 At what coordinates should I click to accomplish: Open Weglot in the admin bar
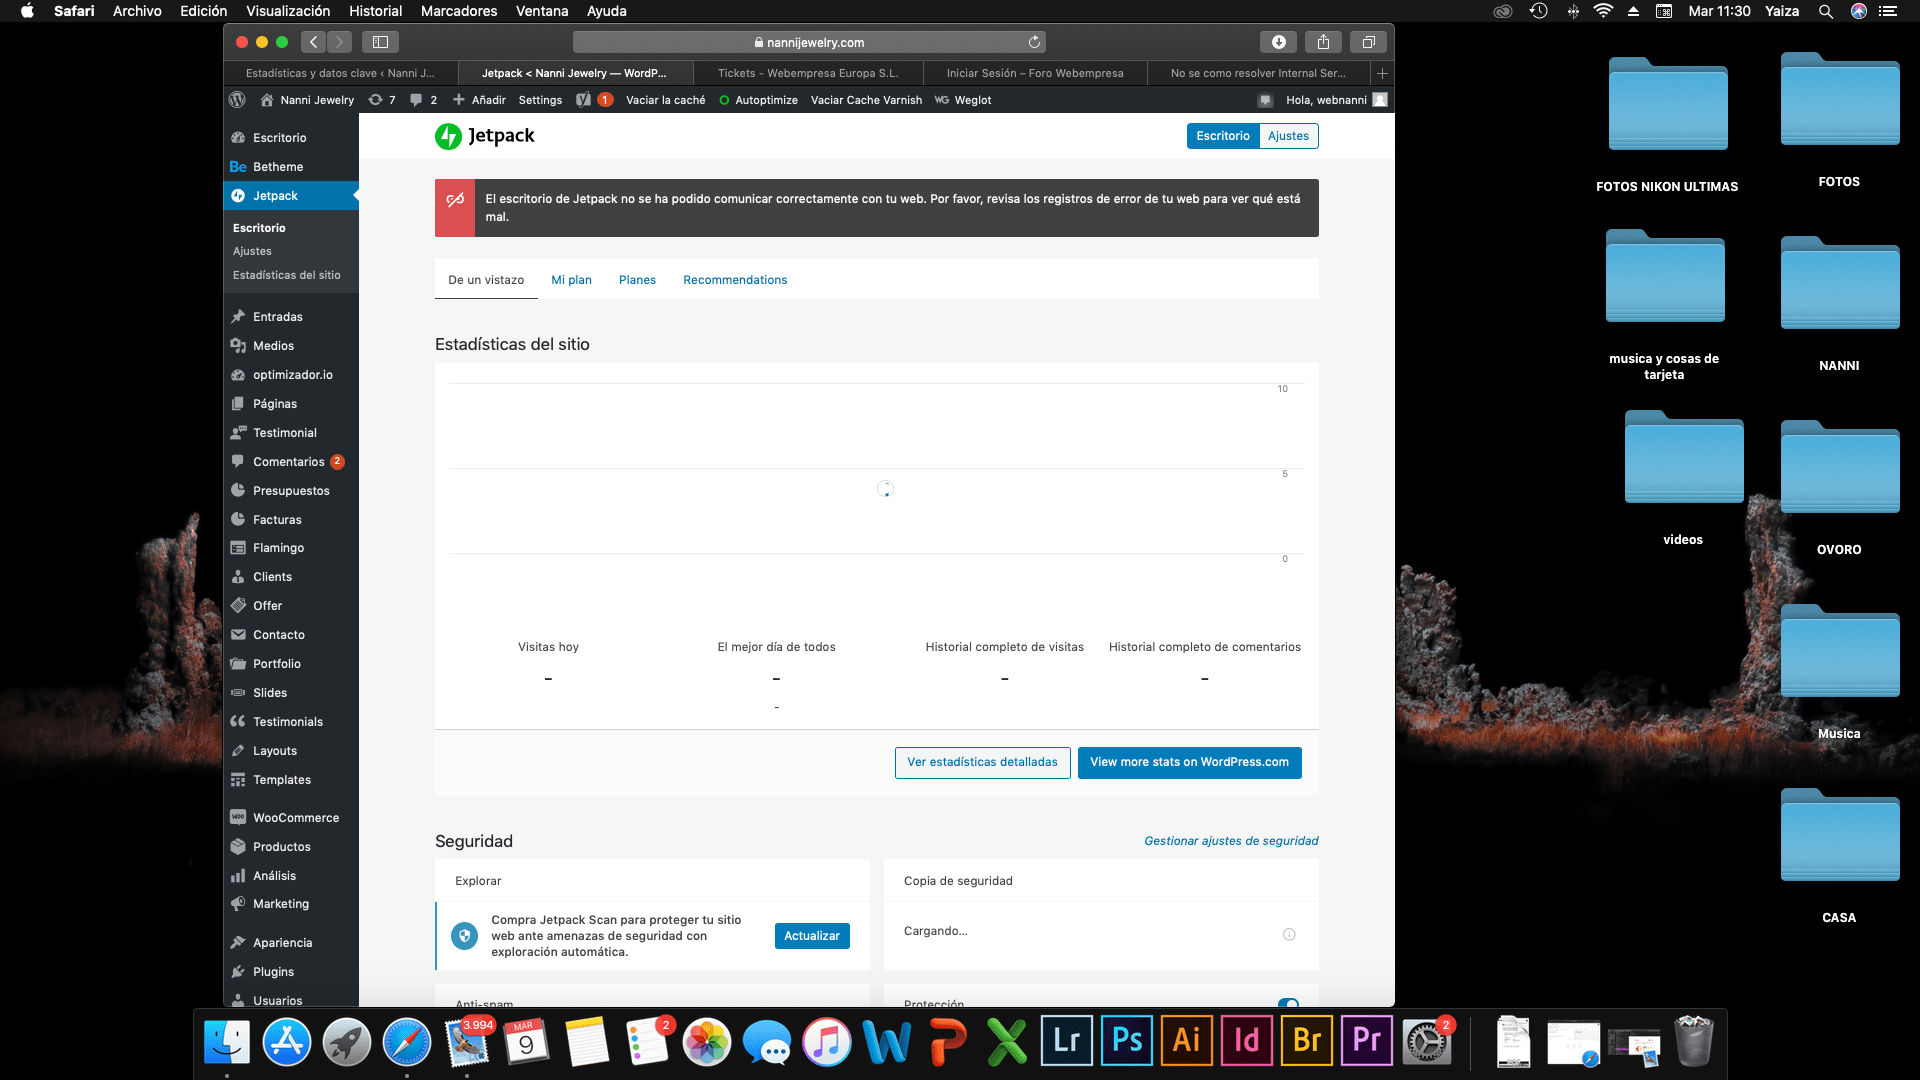[x=963, y=100]
